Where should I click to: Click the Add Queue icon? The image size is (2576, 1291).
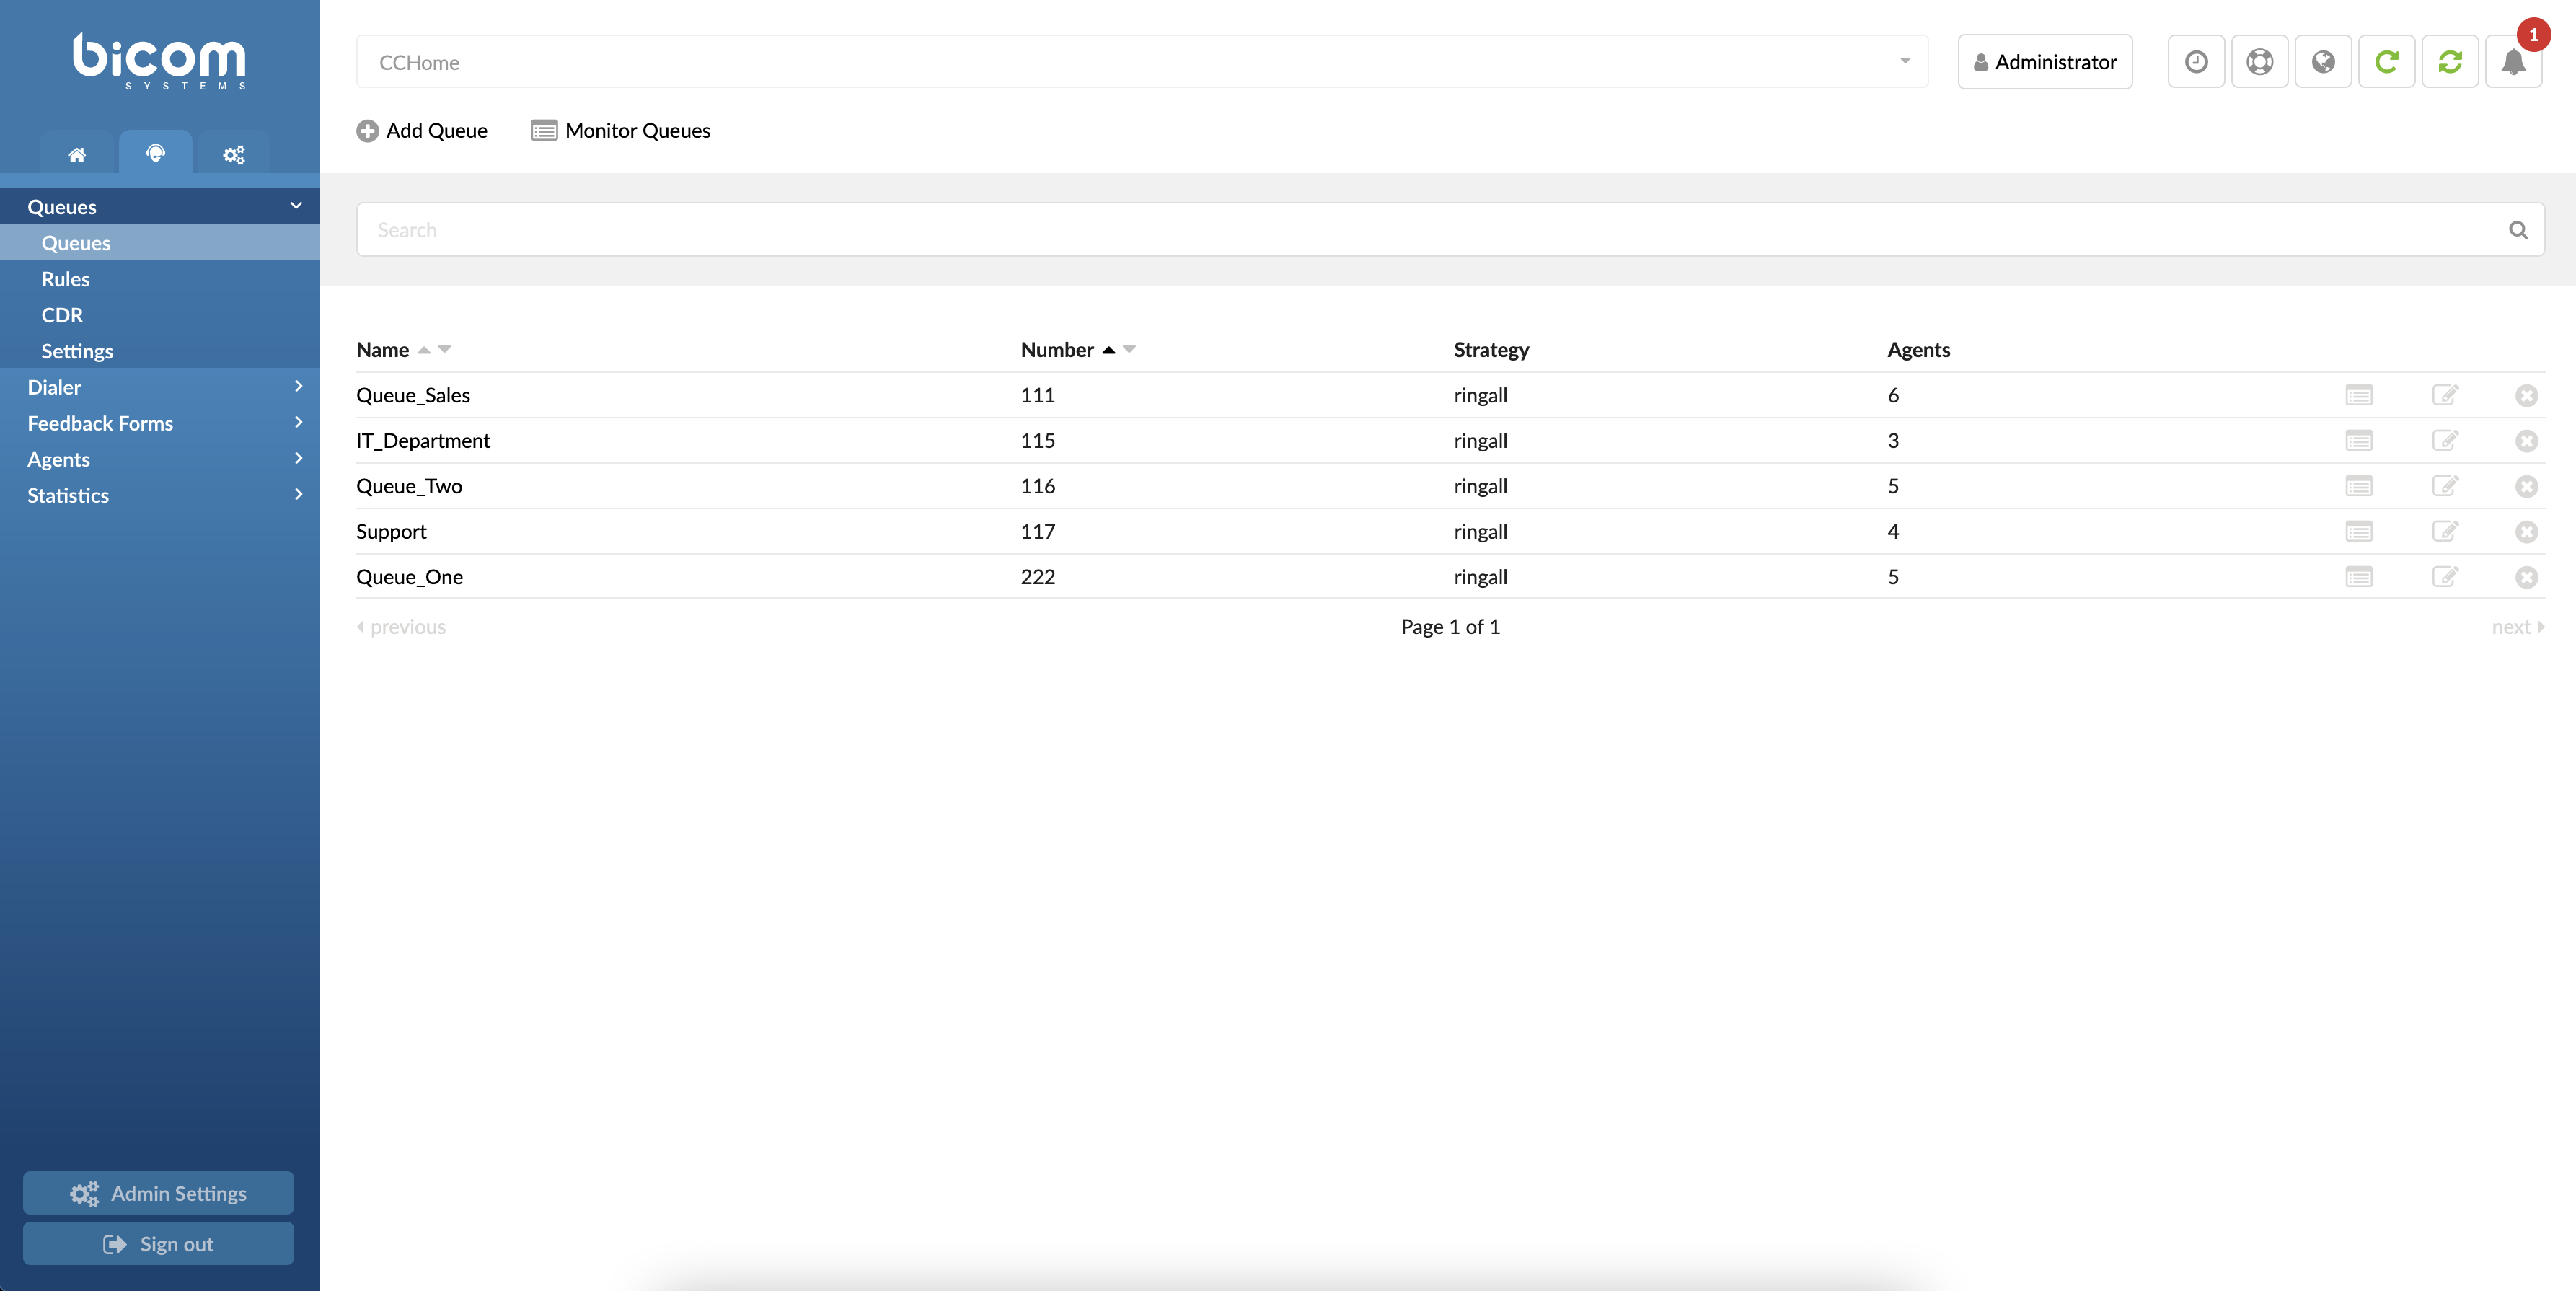[367, 130]
